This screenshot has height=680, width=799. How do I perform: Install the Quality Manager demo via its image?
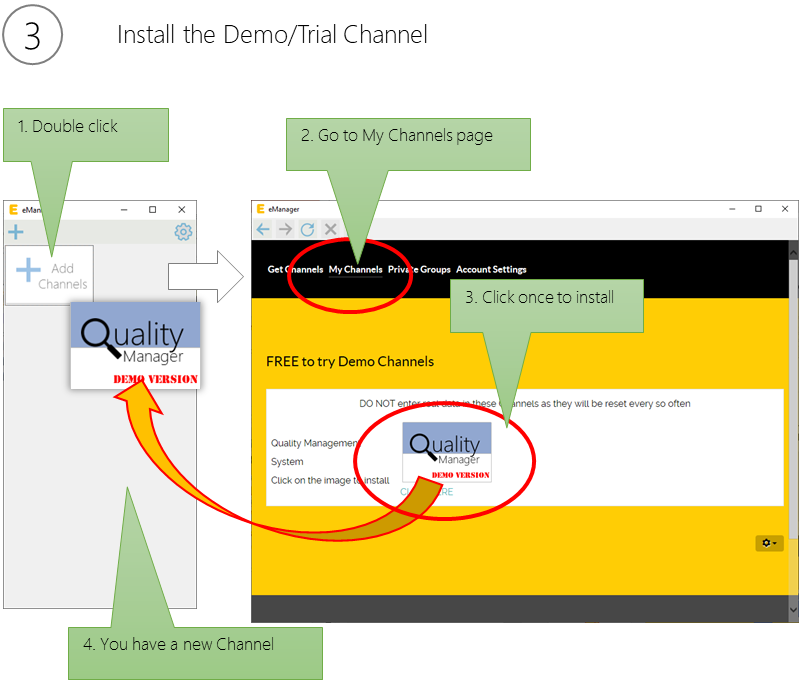click(447, 451)
